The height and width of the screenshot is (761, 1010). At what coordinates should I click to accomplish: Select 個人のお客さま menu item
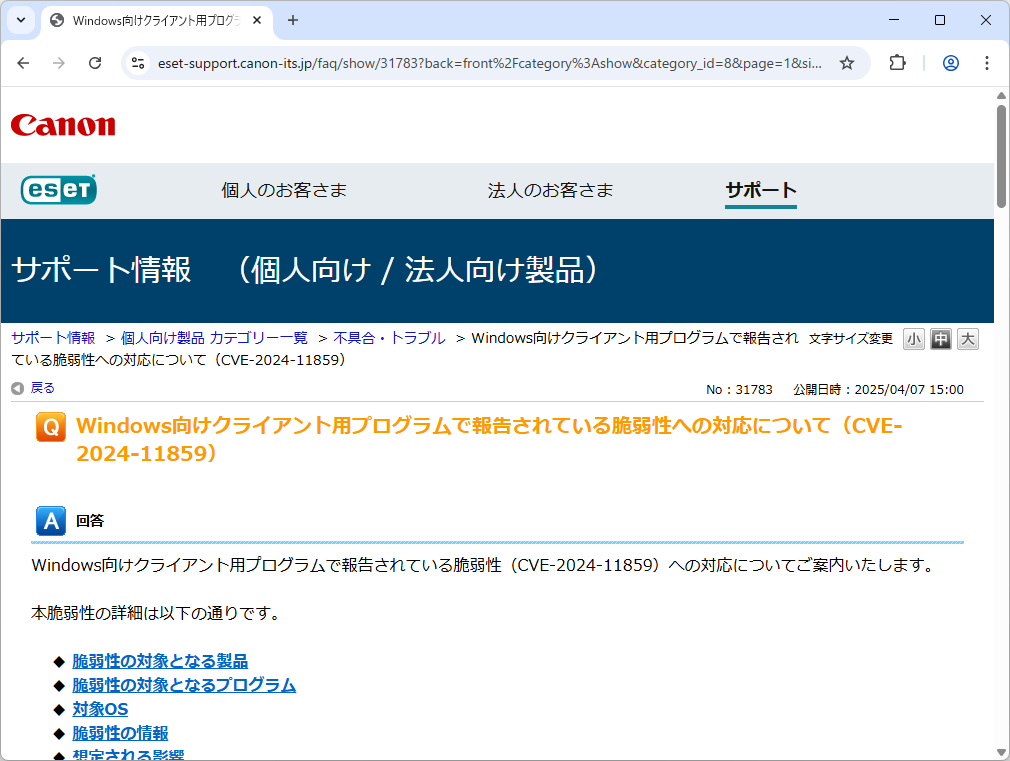coord(283,189)
